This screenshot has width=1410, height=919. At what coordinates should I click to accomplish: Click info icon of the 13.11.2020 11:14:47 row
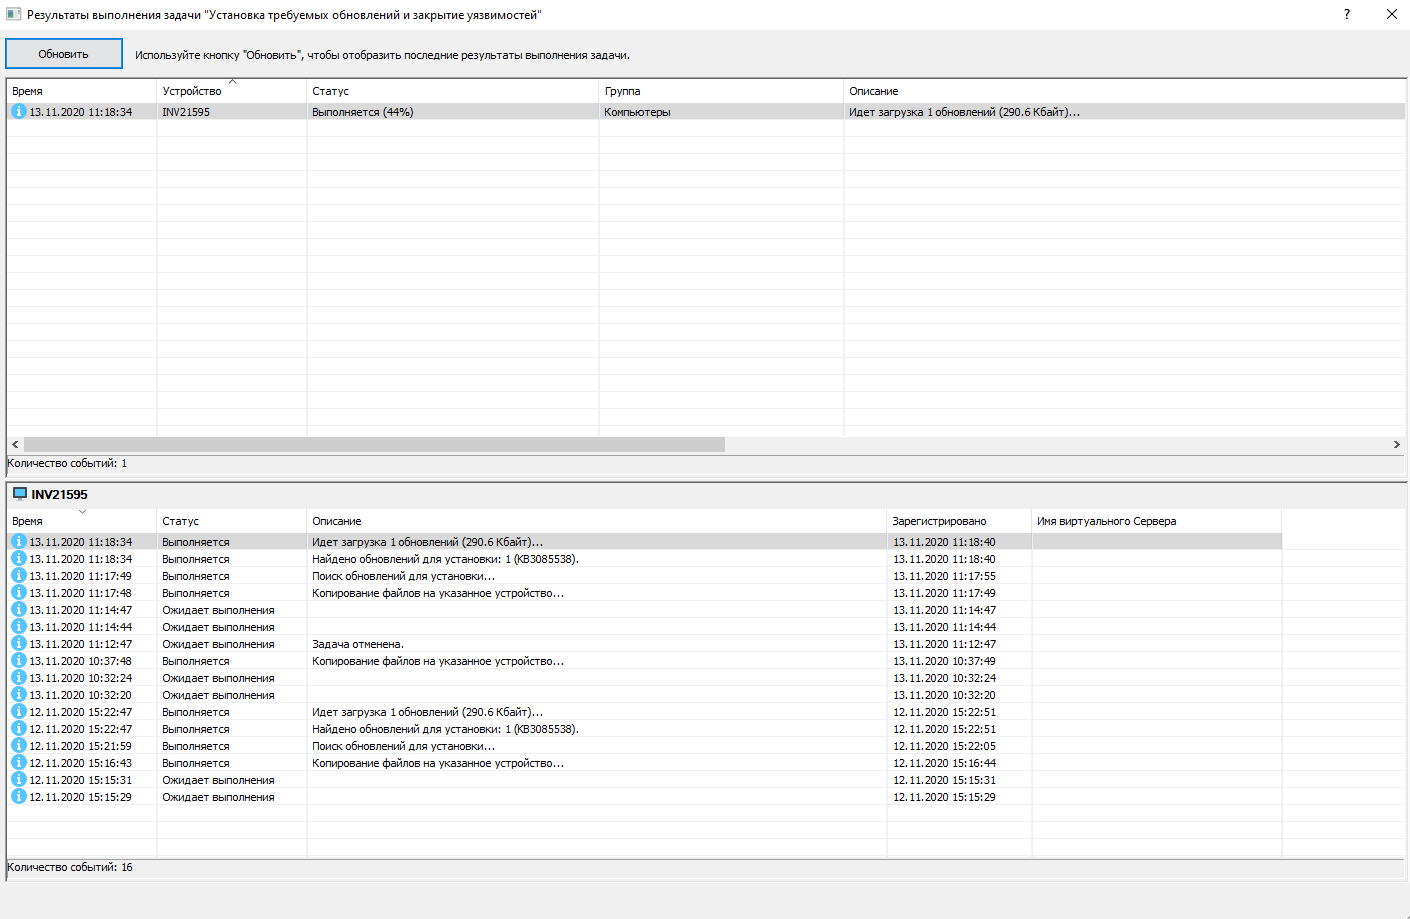tap(18, 610)
